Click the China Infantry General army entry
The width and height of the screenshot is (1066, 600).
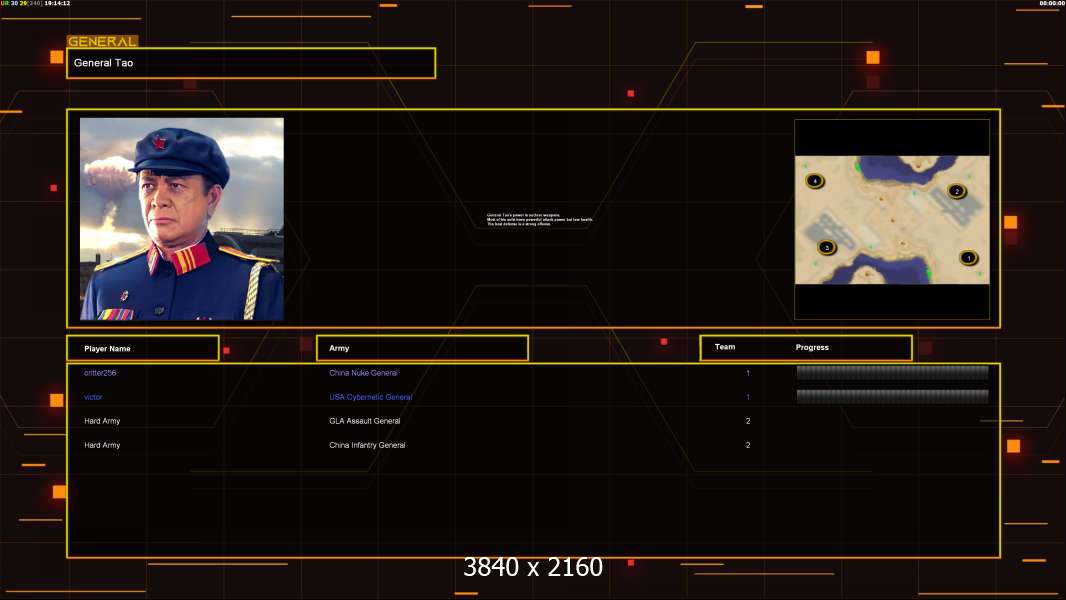[367, 445]
